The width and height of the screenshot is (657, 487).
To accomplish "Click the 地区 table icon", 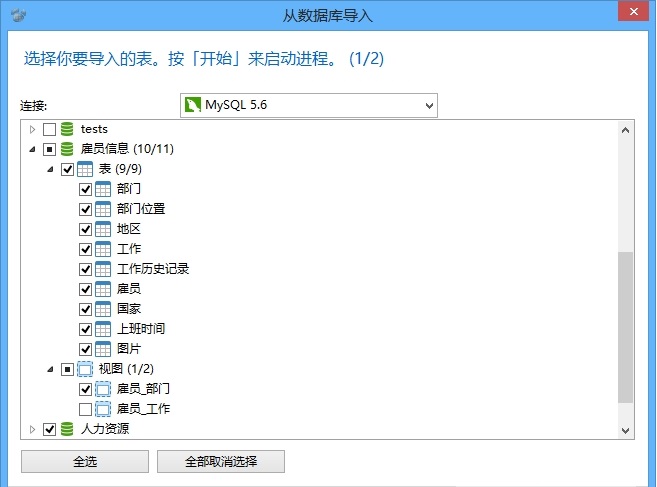I will tap(103, 229).
